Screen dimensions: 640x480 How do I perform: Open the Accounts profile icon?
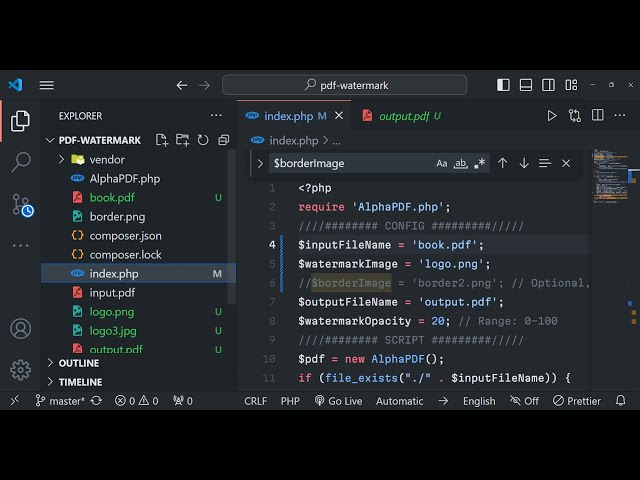pyautogui.click(x=20, y=328)
